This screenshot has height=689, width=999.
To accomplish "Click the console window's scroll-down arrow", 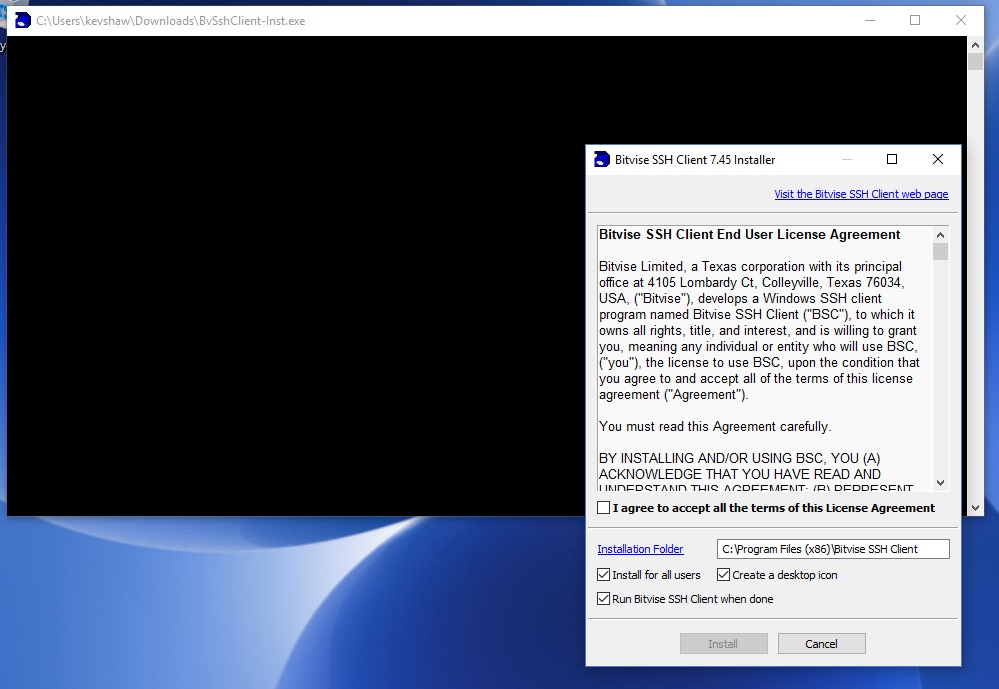I will pos(975,508).
